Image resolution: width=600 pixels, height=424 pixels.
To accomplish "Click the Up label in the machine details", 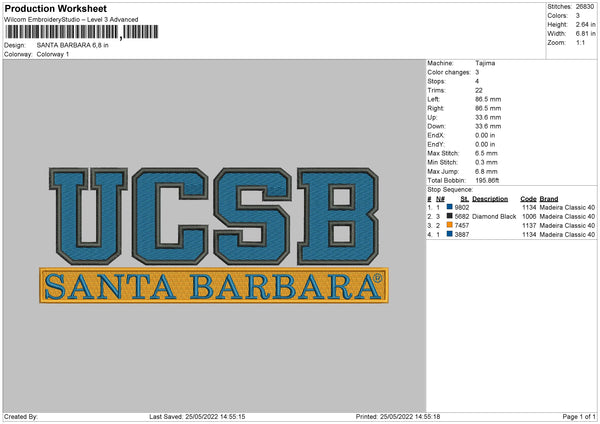I will pos(432,117).
